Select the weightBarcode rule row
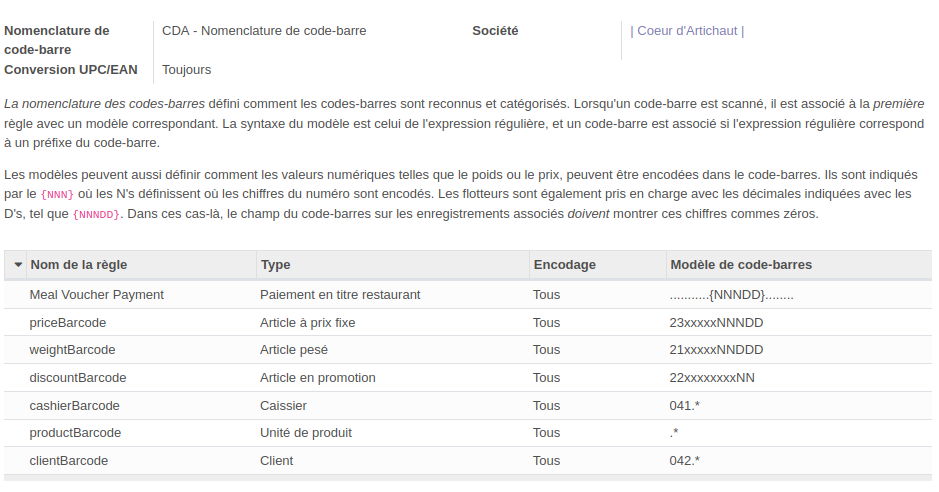The image size is (939, 492). click(x=72, y=350)
